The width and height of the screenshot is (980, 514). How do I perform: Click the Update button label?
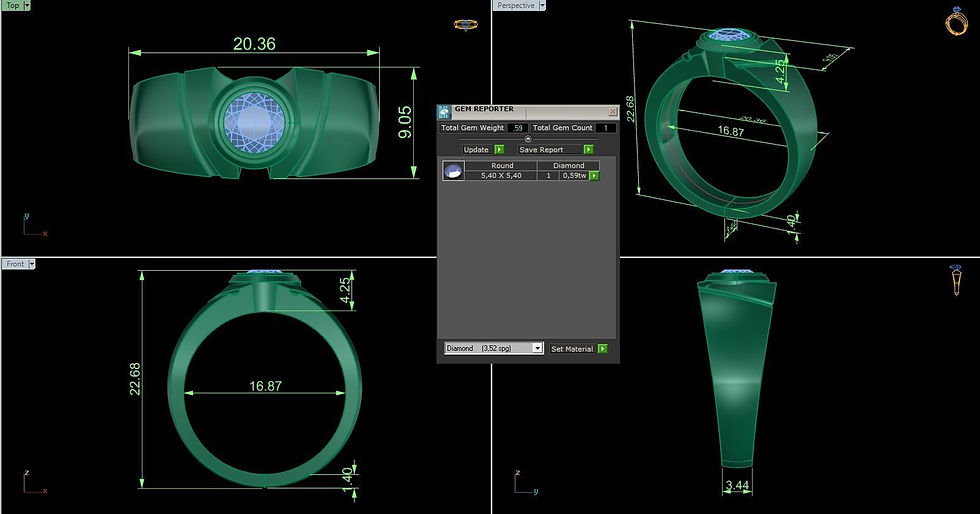(476, 149)
